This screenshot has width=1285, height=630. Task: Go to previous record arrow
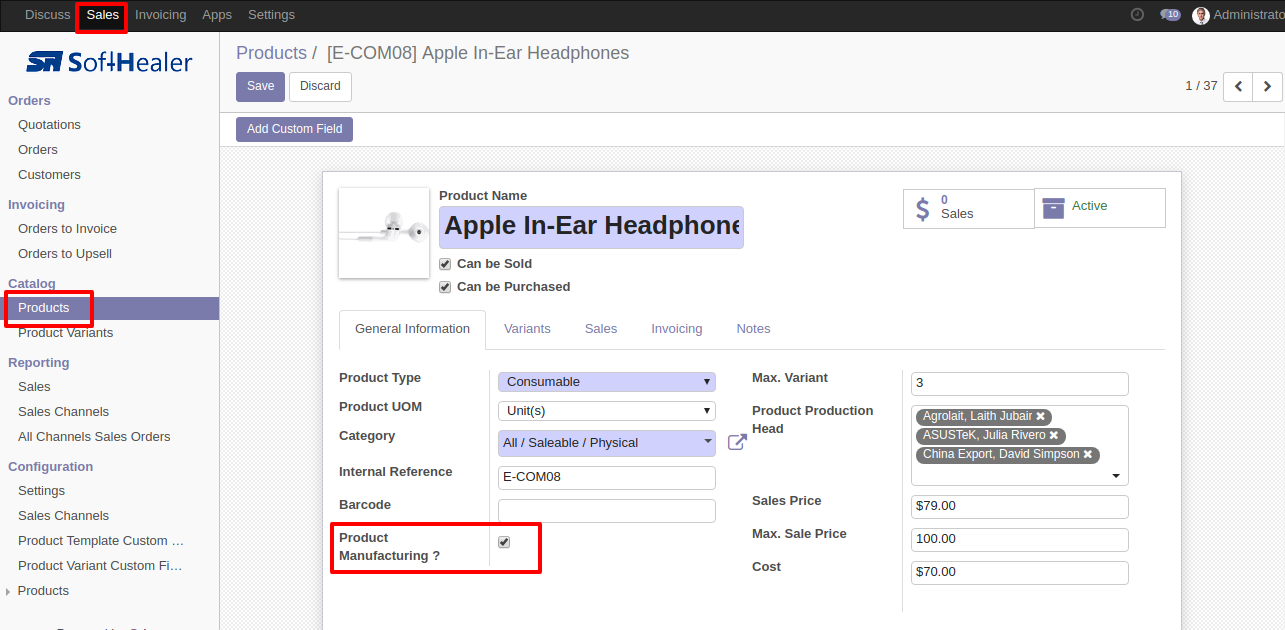[1238, 87]
